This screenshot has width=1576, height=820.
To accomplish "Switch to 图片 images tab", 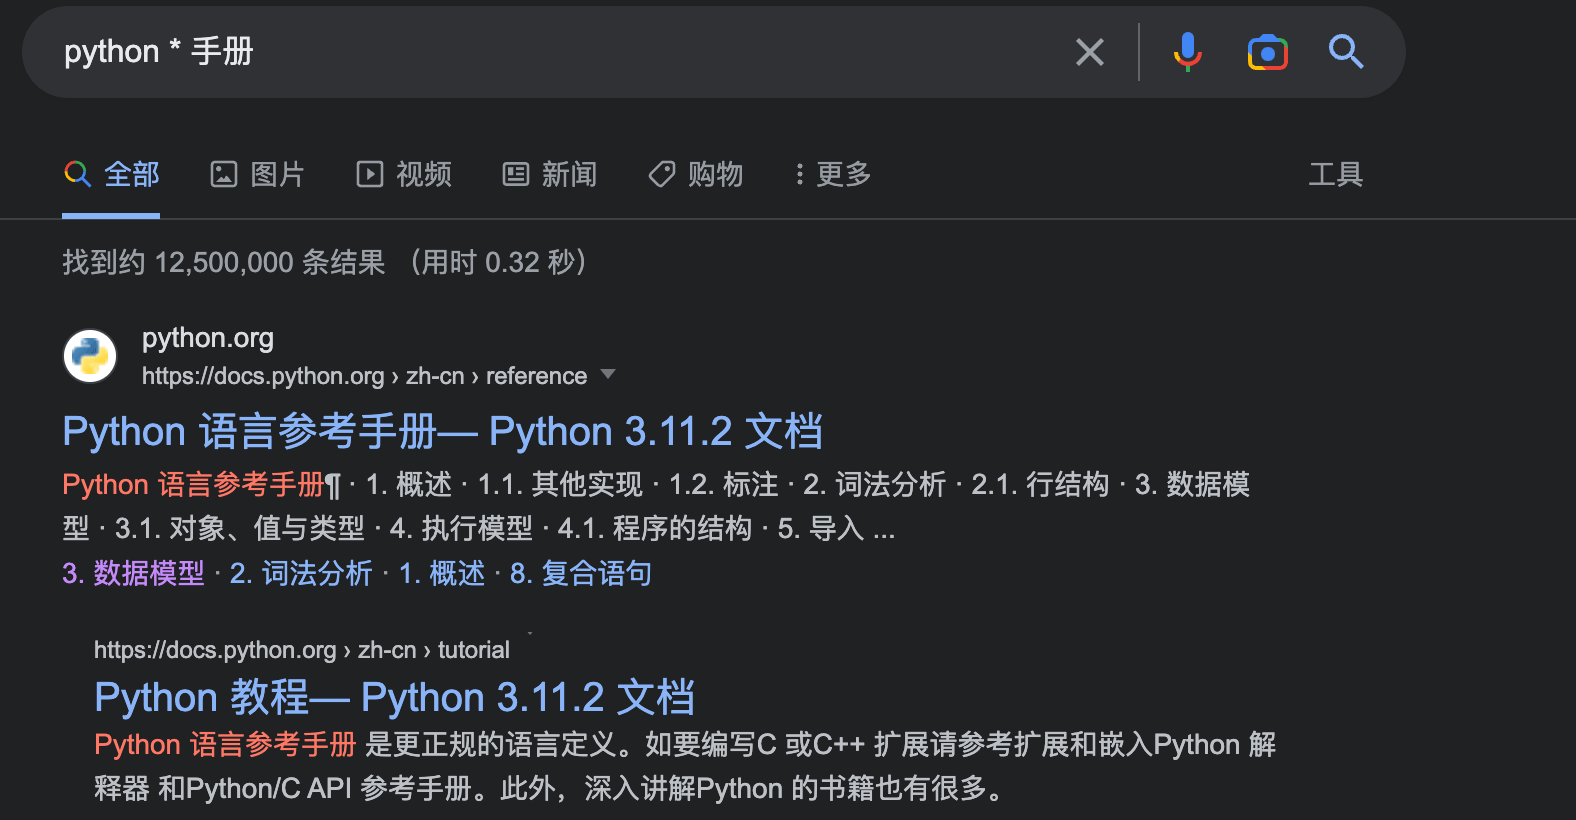I will point(257,175).
